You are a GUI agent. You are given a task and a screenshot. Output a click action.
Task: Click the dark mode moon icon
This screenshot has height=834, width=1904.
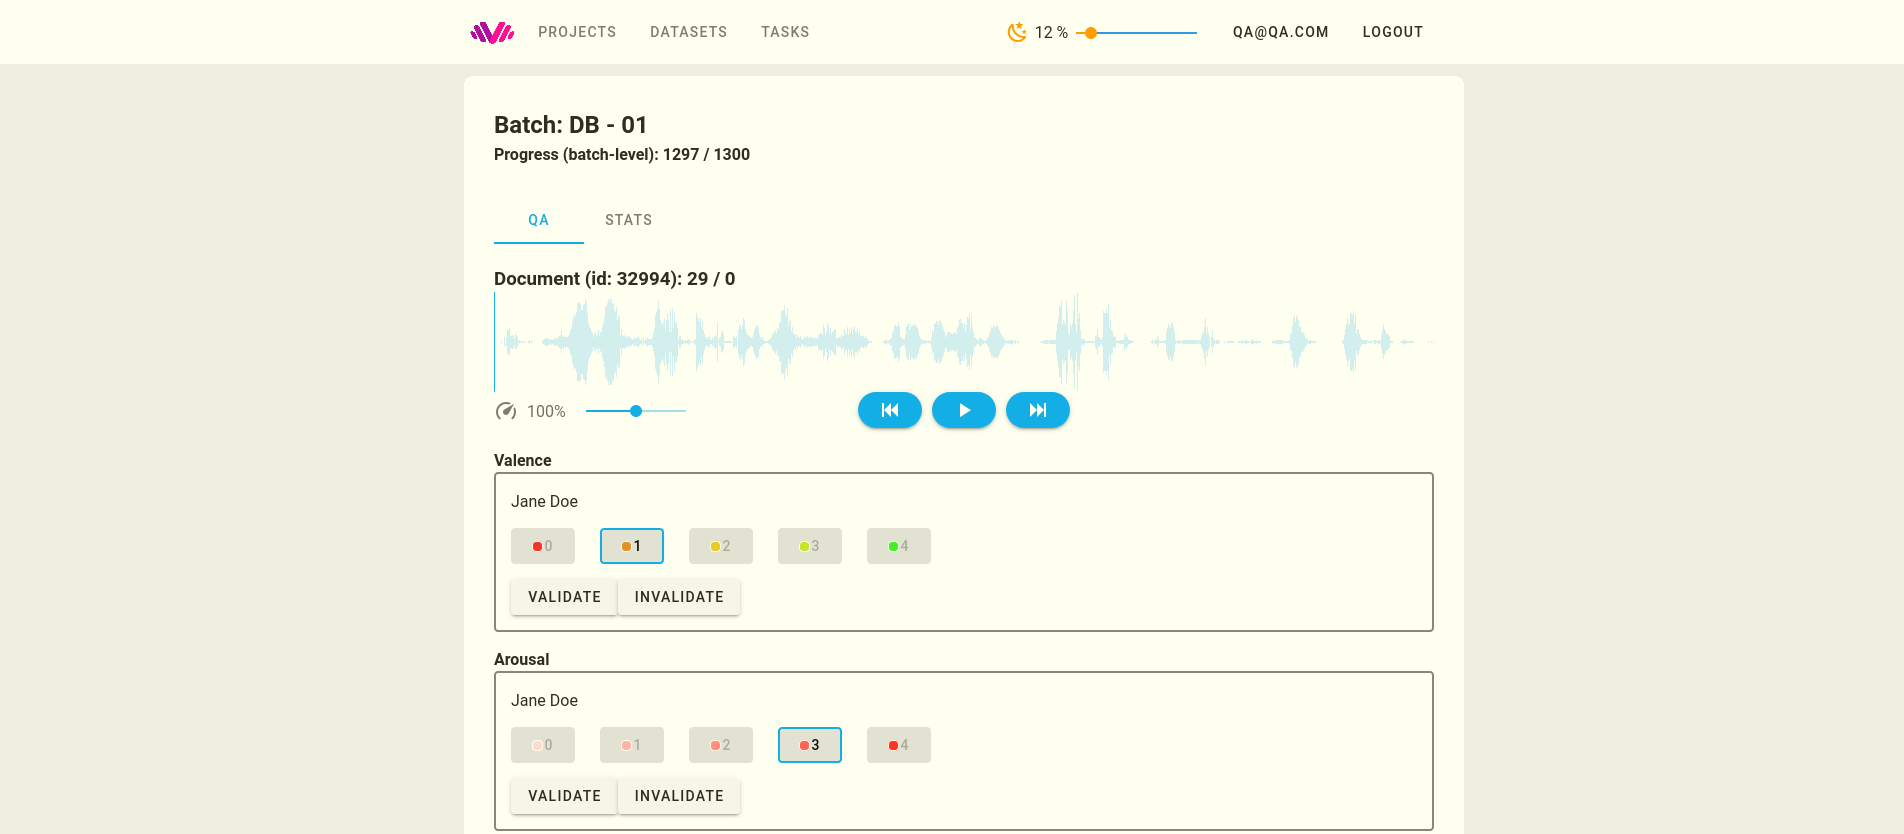1017,32
